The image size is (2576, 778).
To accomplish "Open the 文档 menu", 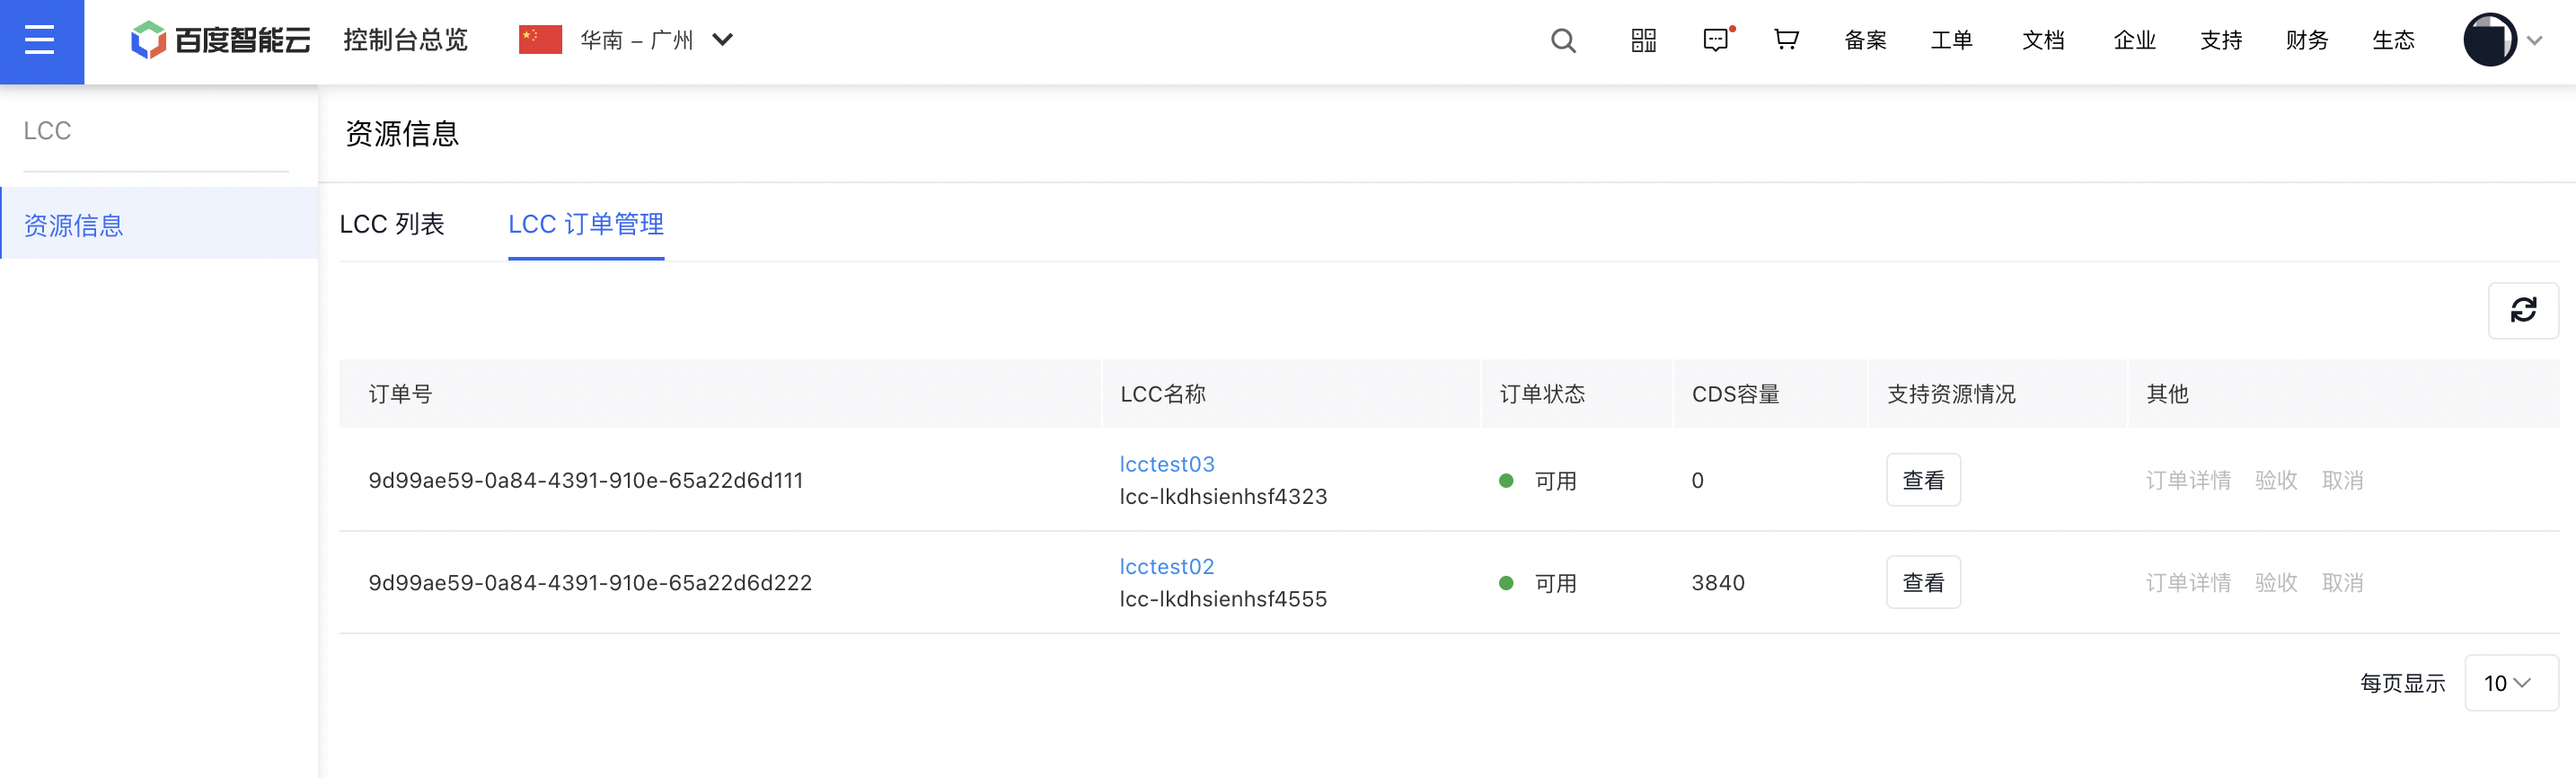I will pos(2043,40).
